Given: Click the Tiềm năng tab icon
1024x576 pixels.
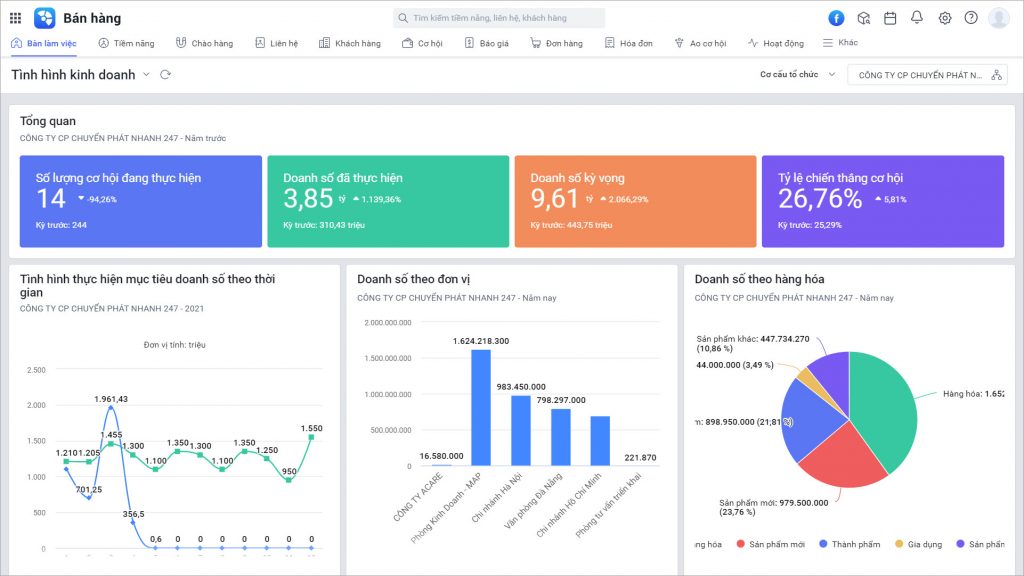Looking at the screenshot, I should tap(103, 43).
